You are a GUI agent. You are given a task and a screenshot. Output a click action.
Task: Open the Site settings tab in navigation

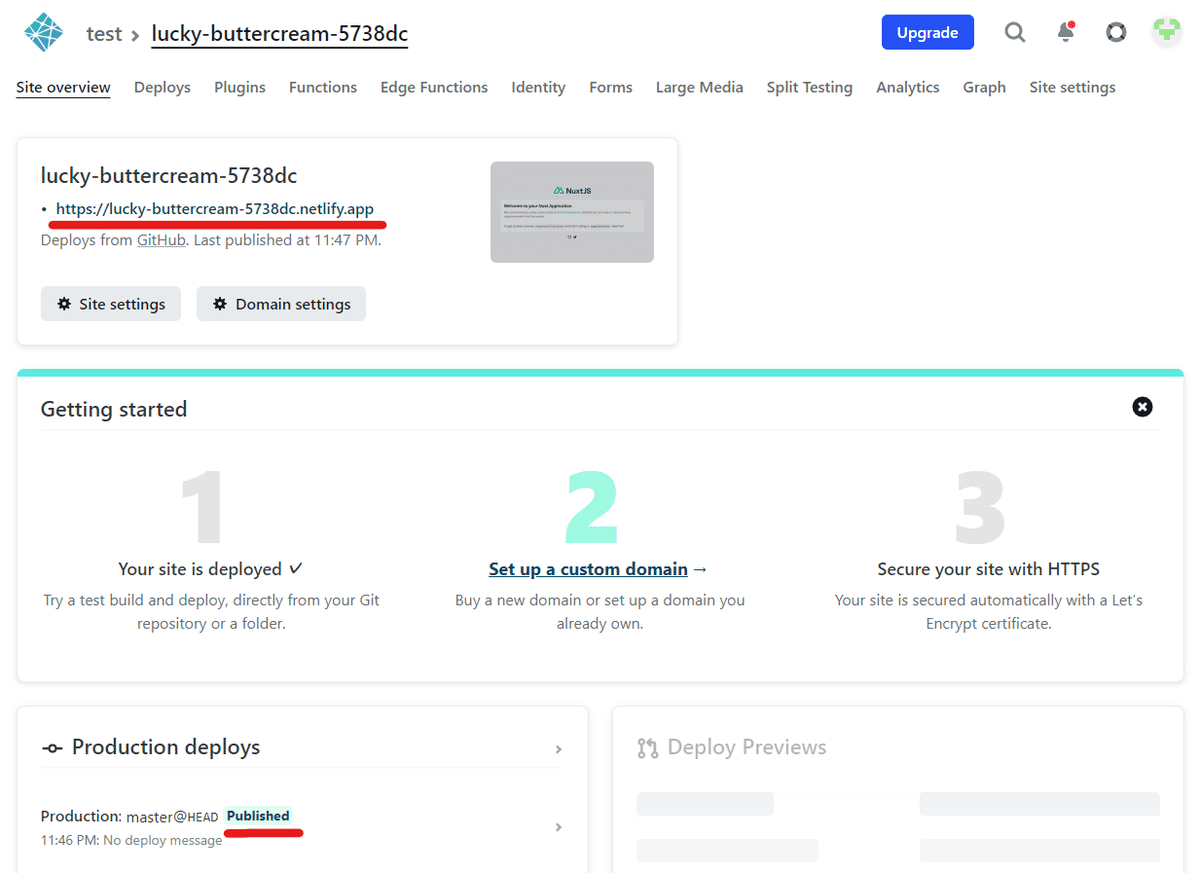point(1072,87)
